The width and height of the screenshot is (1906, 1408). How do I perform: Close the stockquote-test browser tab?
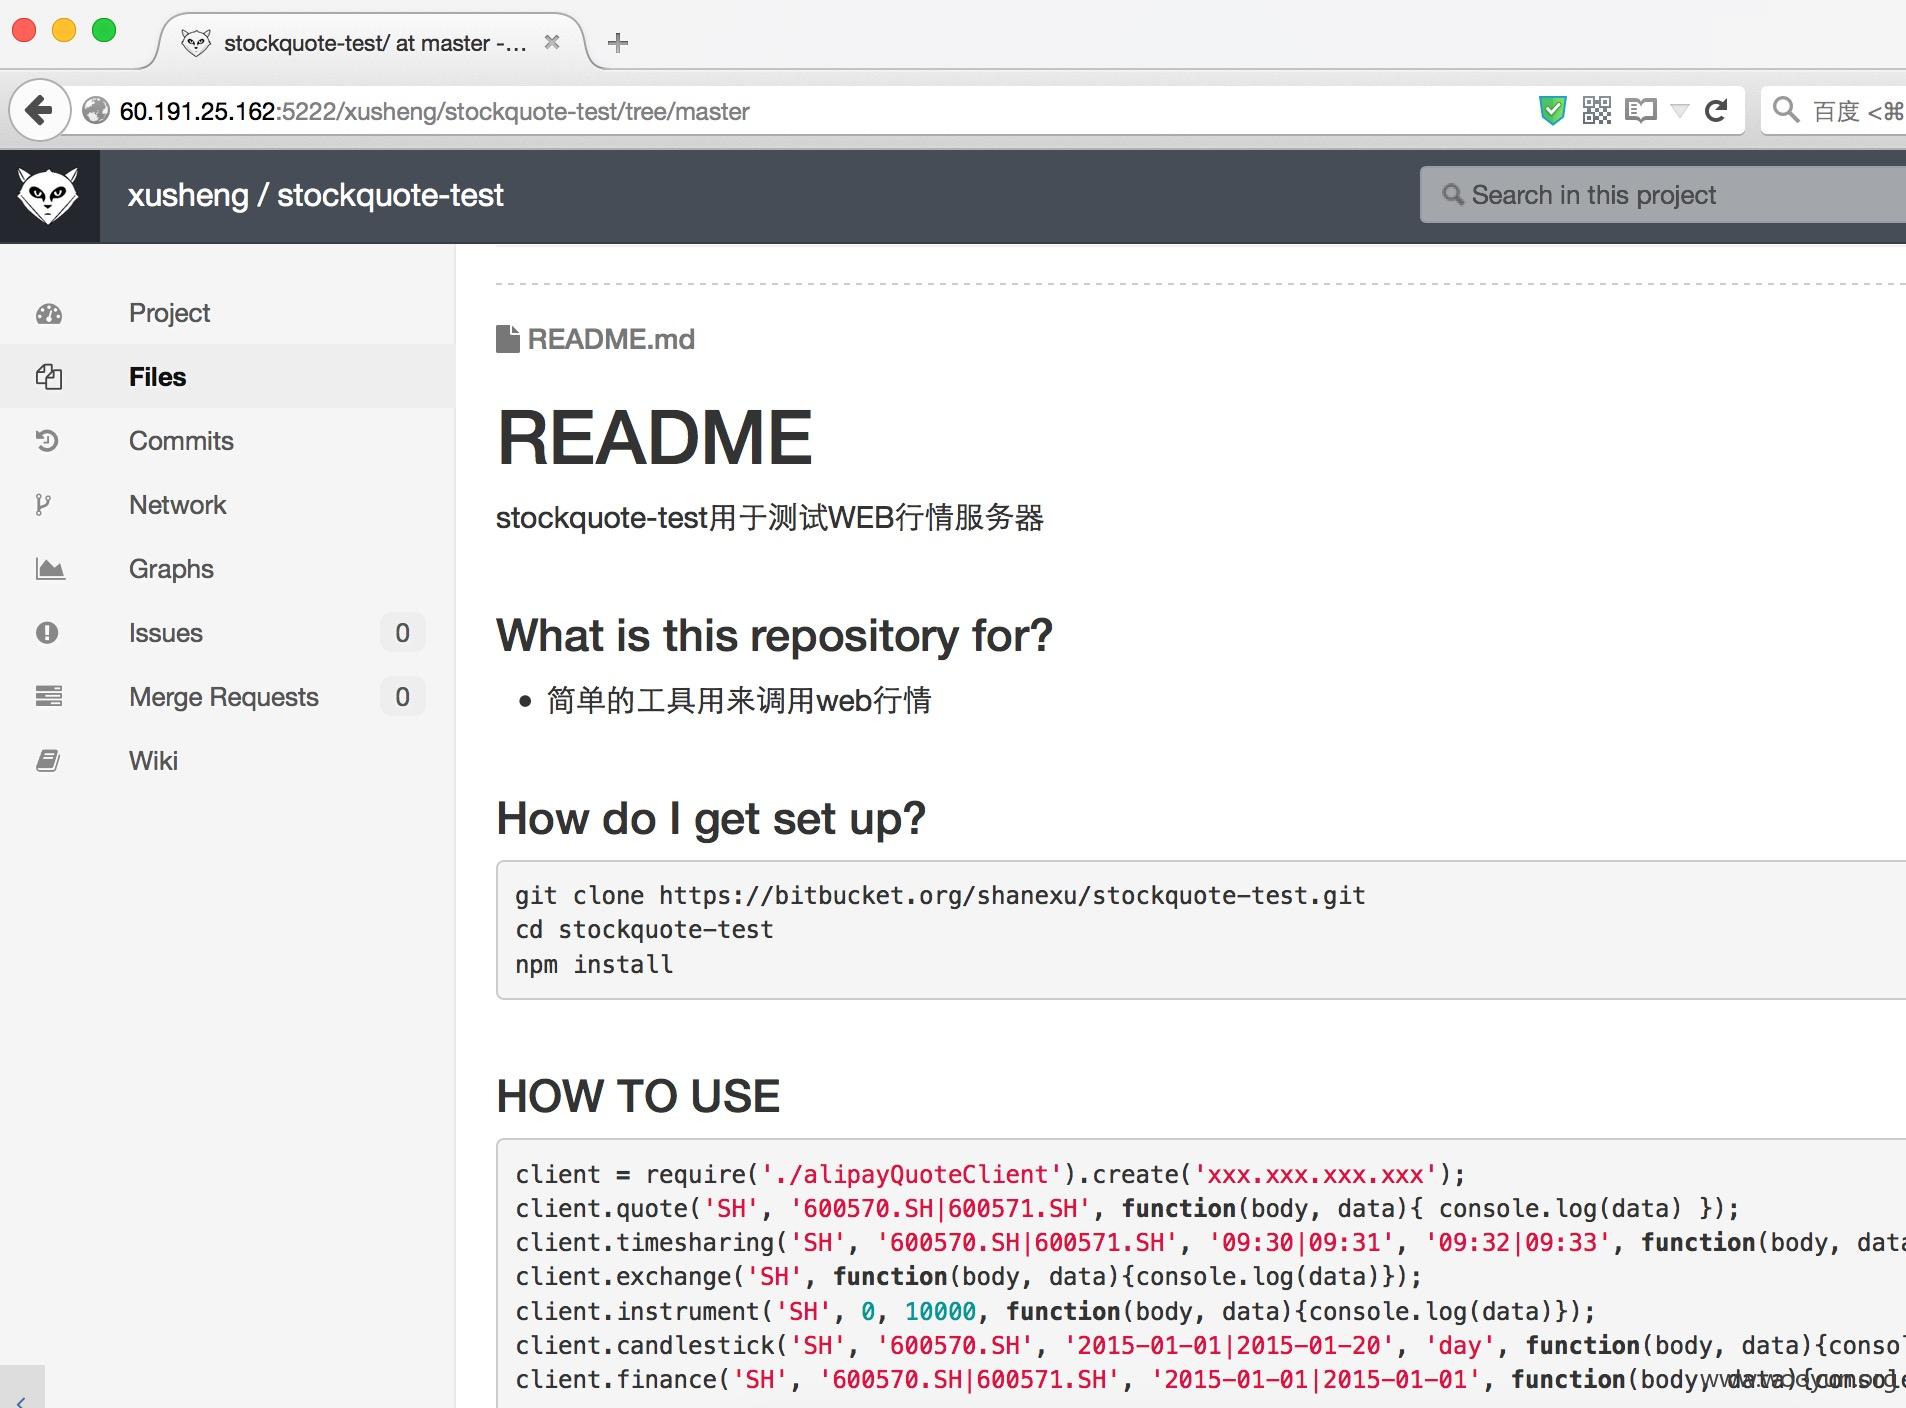(552, 43)
